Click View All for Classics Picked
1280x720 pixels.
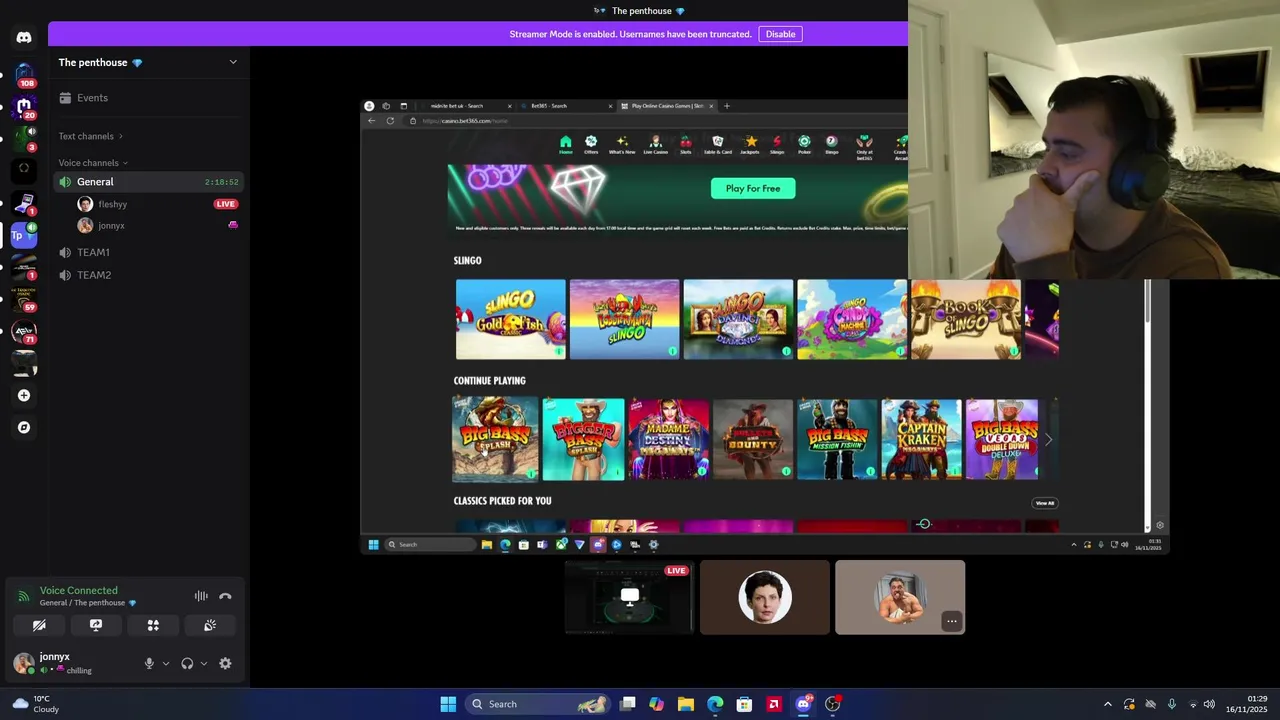tap(1045, 503)
